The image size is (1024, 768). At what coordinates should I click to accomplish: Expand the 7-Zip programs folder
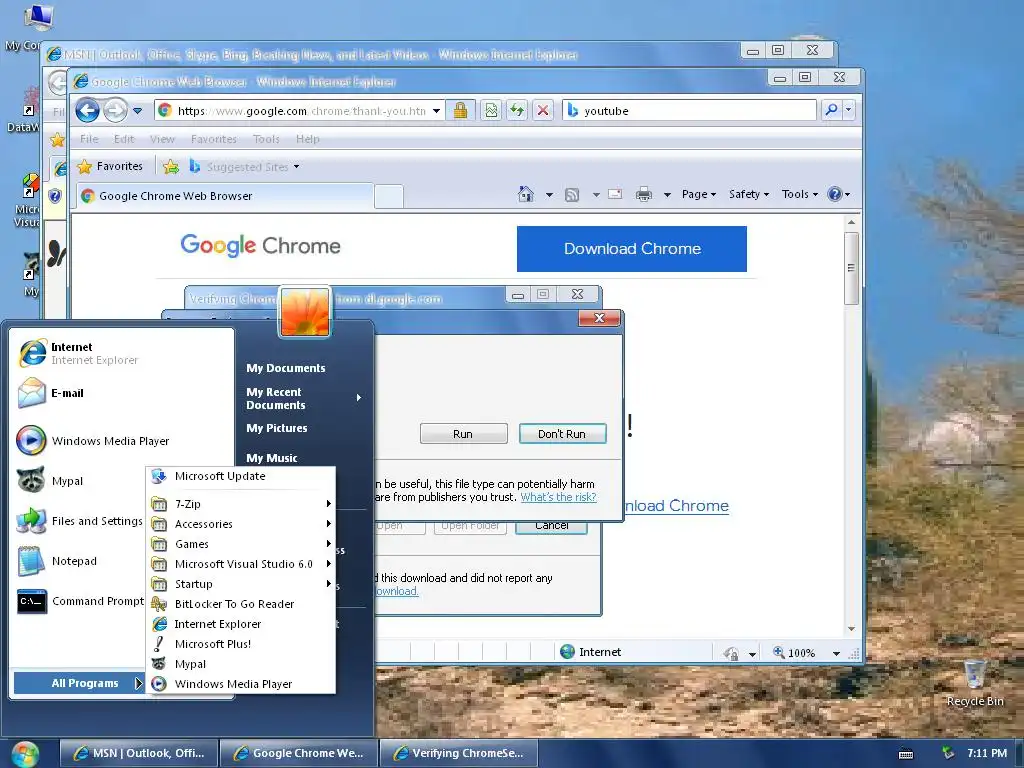click(x=240, y=504)
